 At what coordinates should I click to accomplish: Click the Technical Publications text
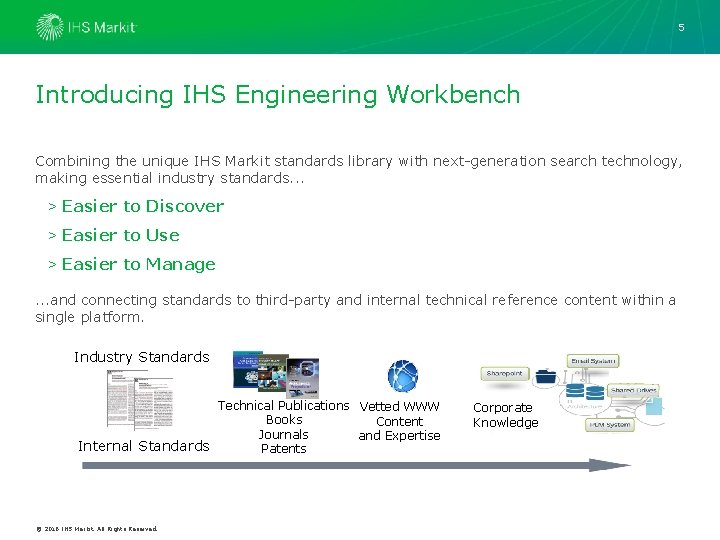[x=283, y=405]
